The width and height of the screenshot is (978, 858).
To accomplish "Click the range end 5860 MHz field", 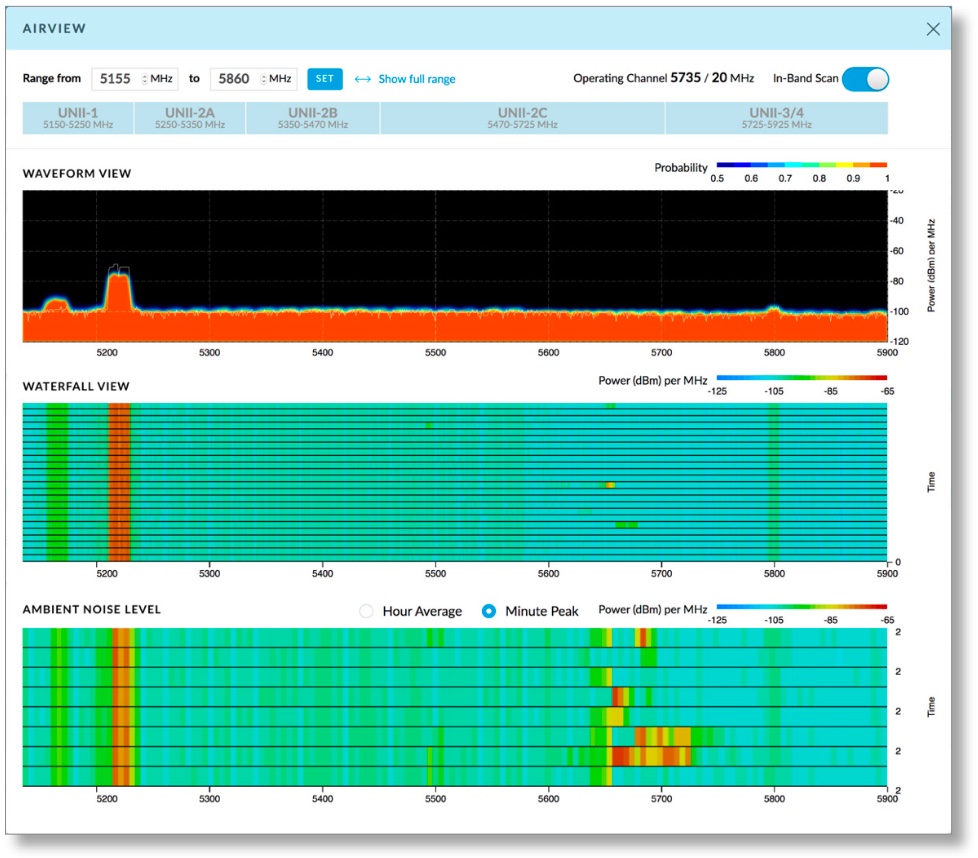I will point(234,79).
